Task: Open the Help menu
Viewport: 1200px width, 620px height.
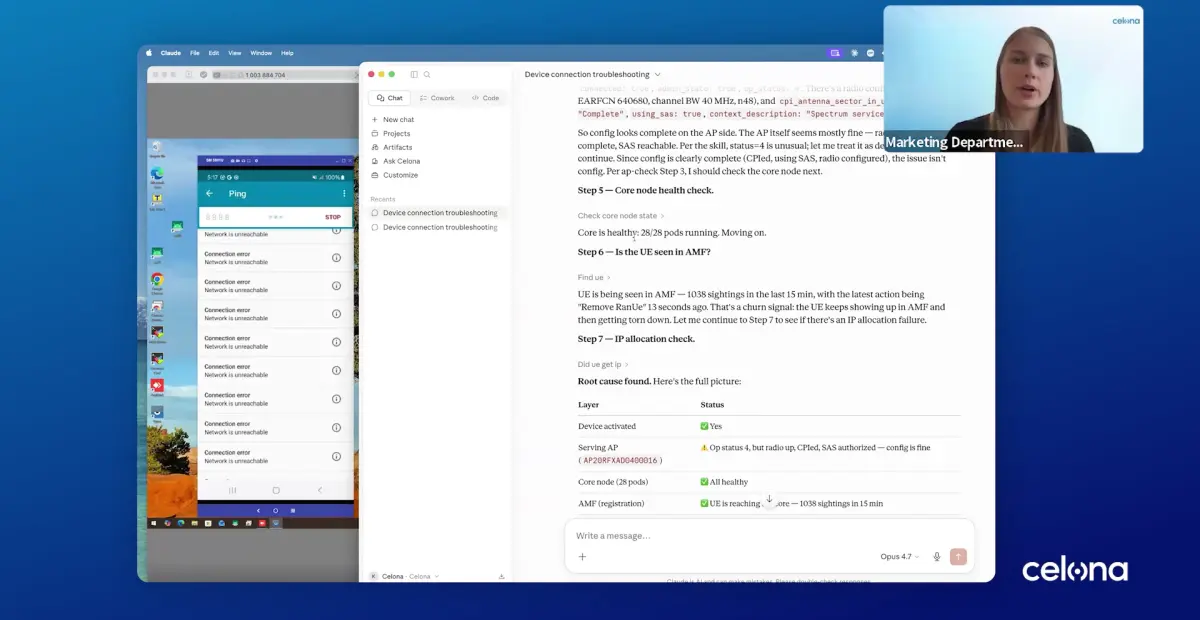Action: coord(287,53)
